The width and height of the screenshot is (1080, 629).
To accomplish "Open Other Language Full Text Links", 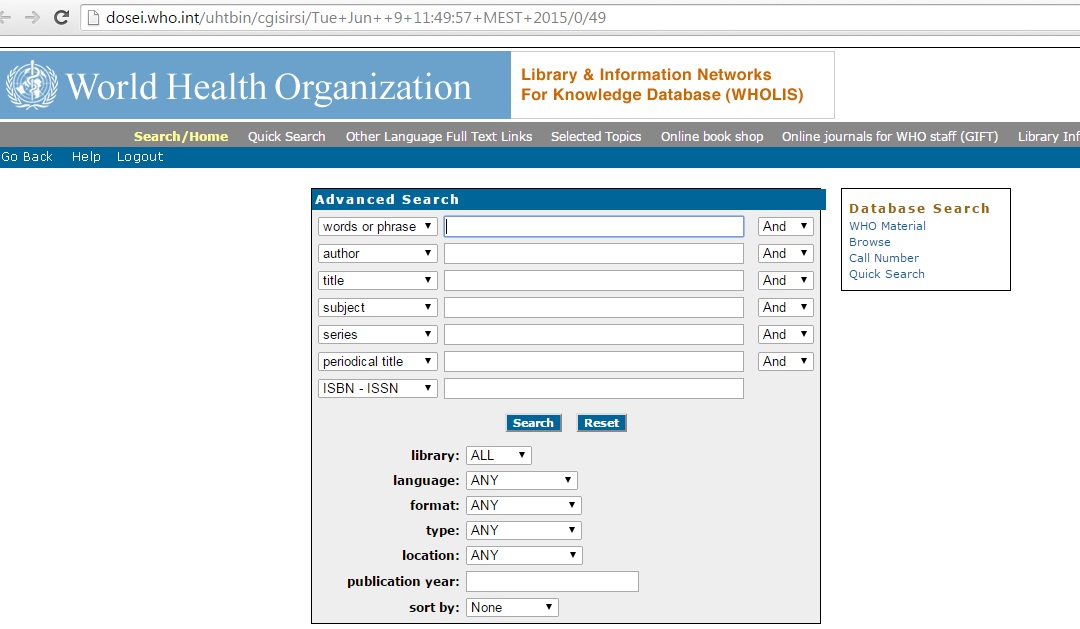I will click(x=439, y=136).
